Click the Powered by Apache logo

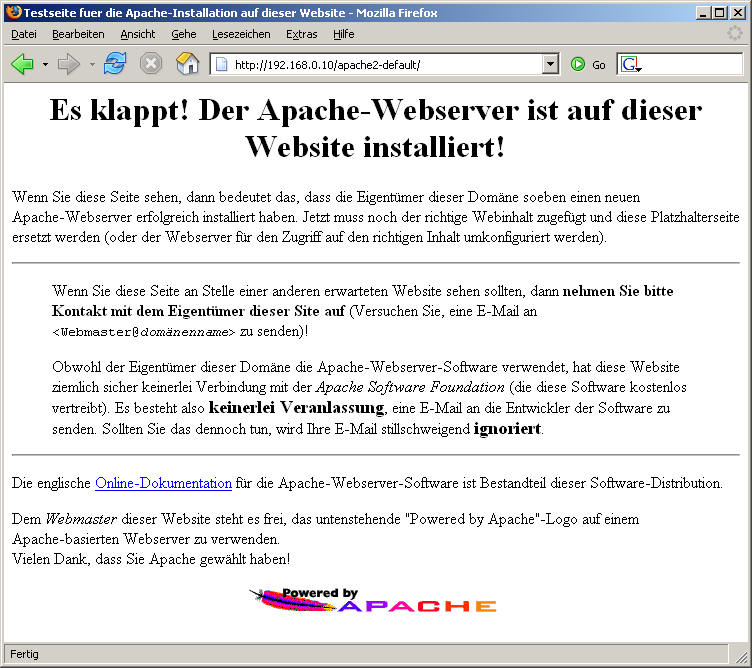pyautogui.click(x=373, y=600)
